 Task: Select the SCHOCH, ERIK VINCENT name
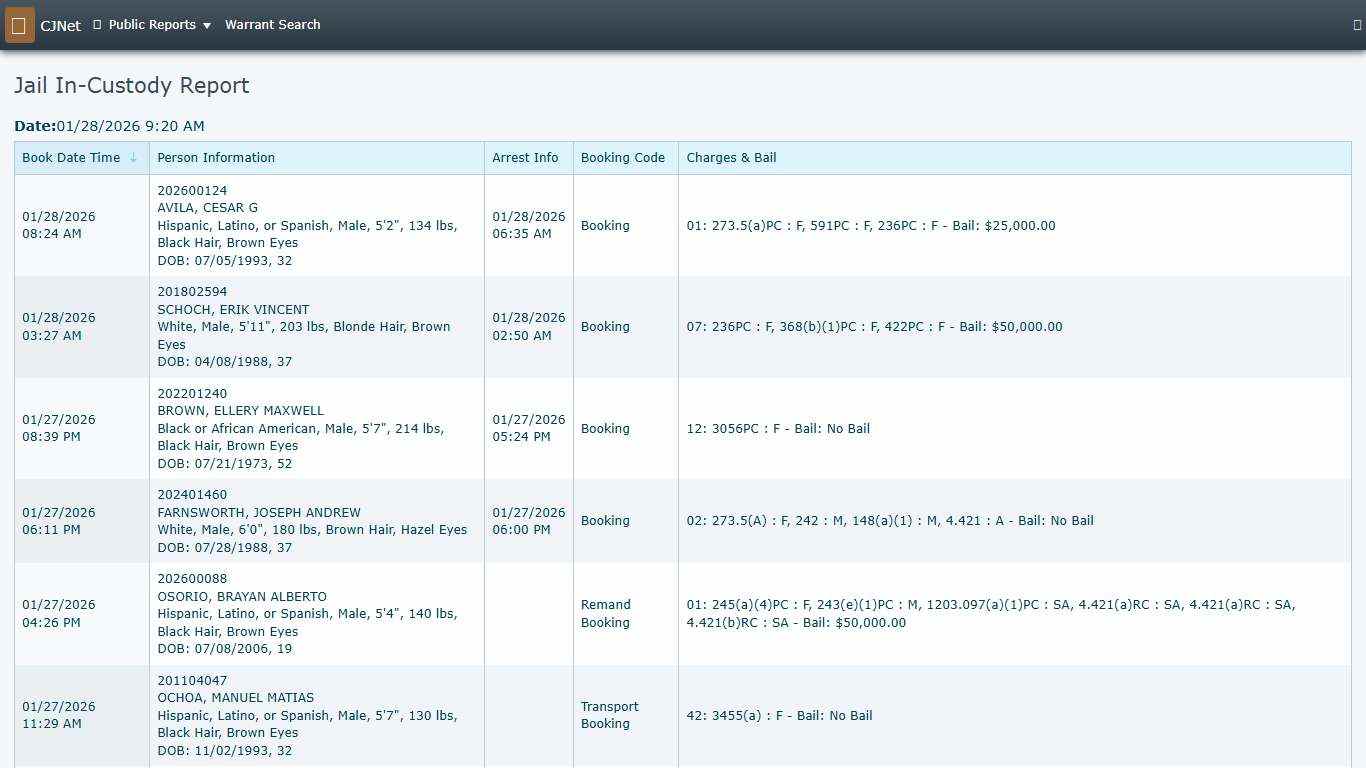(x=233, y=310)
